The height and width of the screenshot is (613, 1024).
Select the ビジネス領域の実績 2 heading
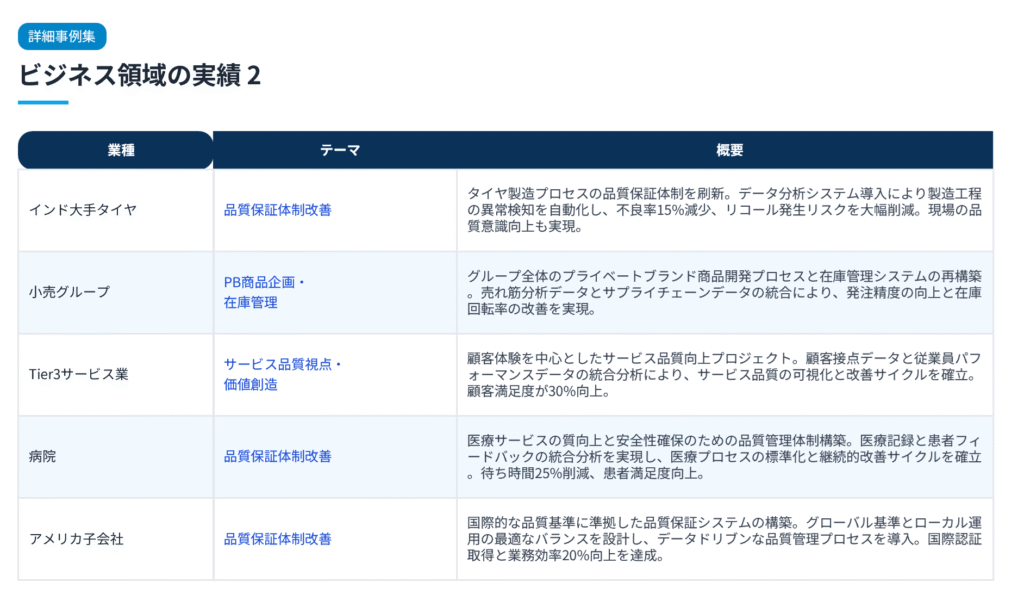coord(139,76)
